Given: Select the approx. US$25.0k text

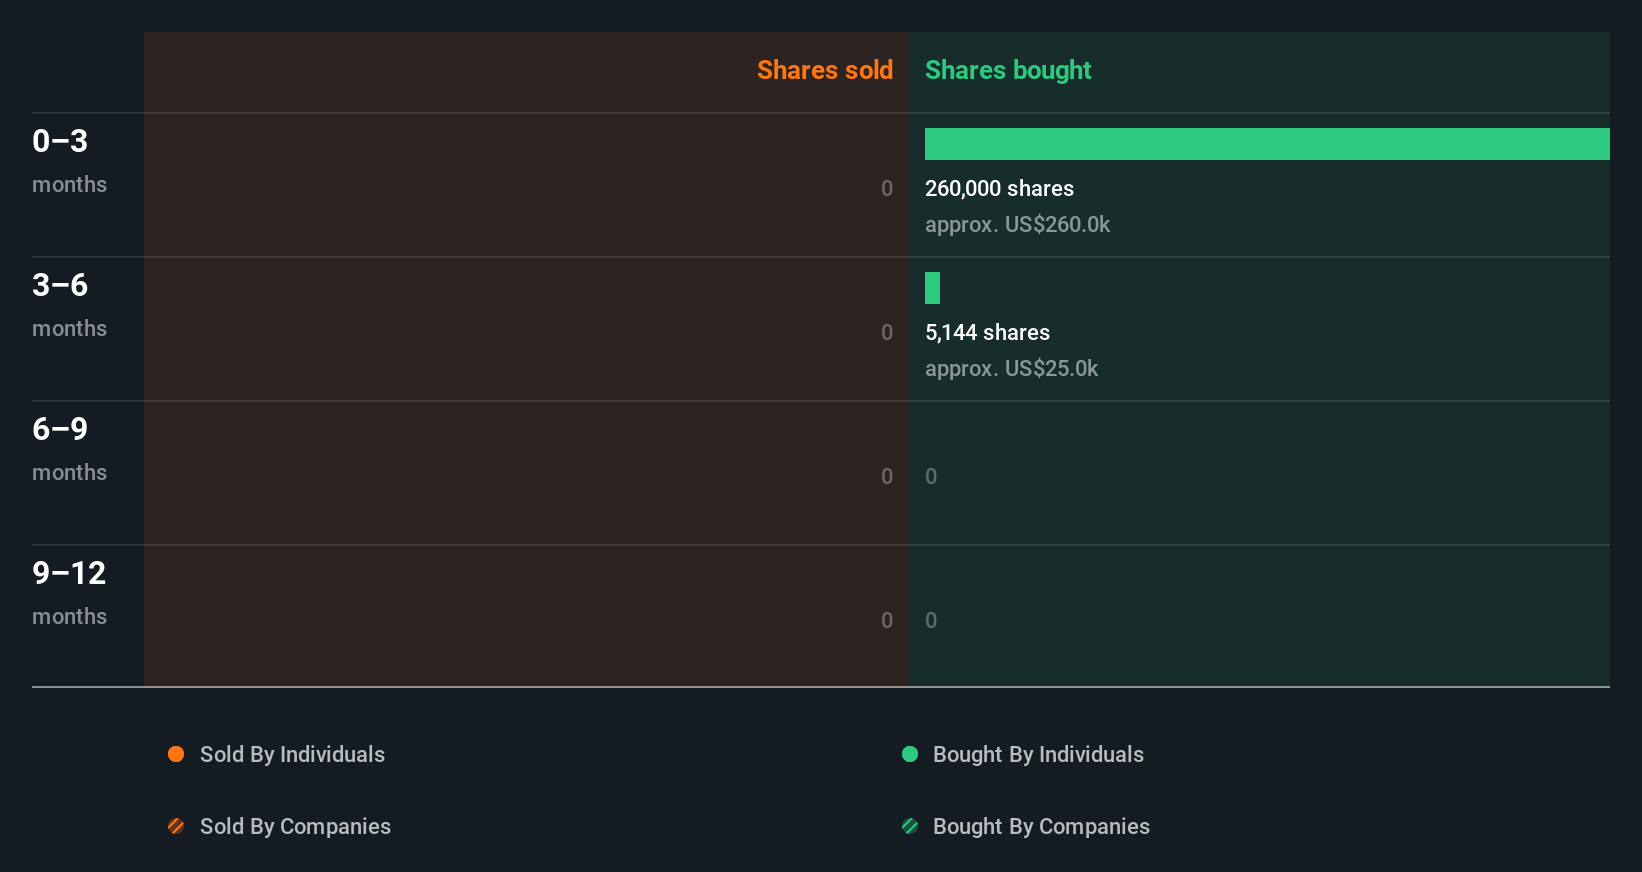Looking at the screenshot, I should [1011, 368].
